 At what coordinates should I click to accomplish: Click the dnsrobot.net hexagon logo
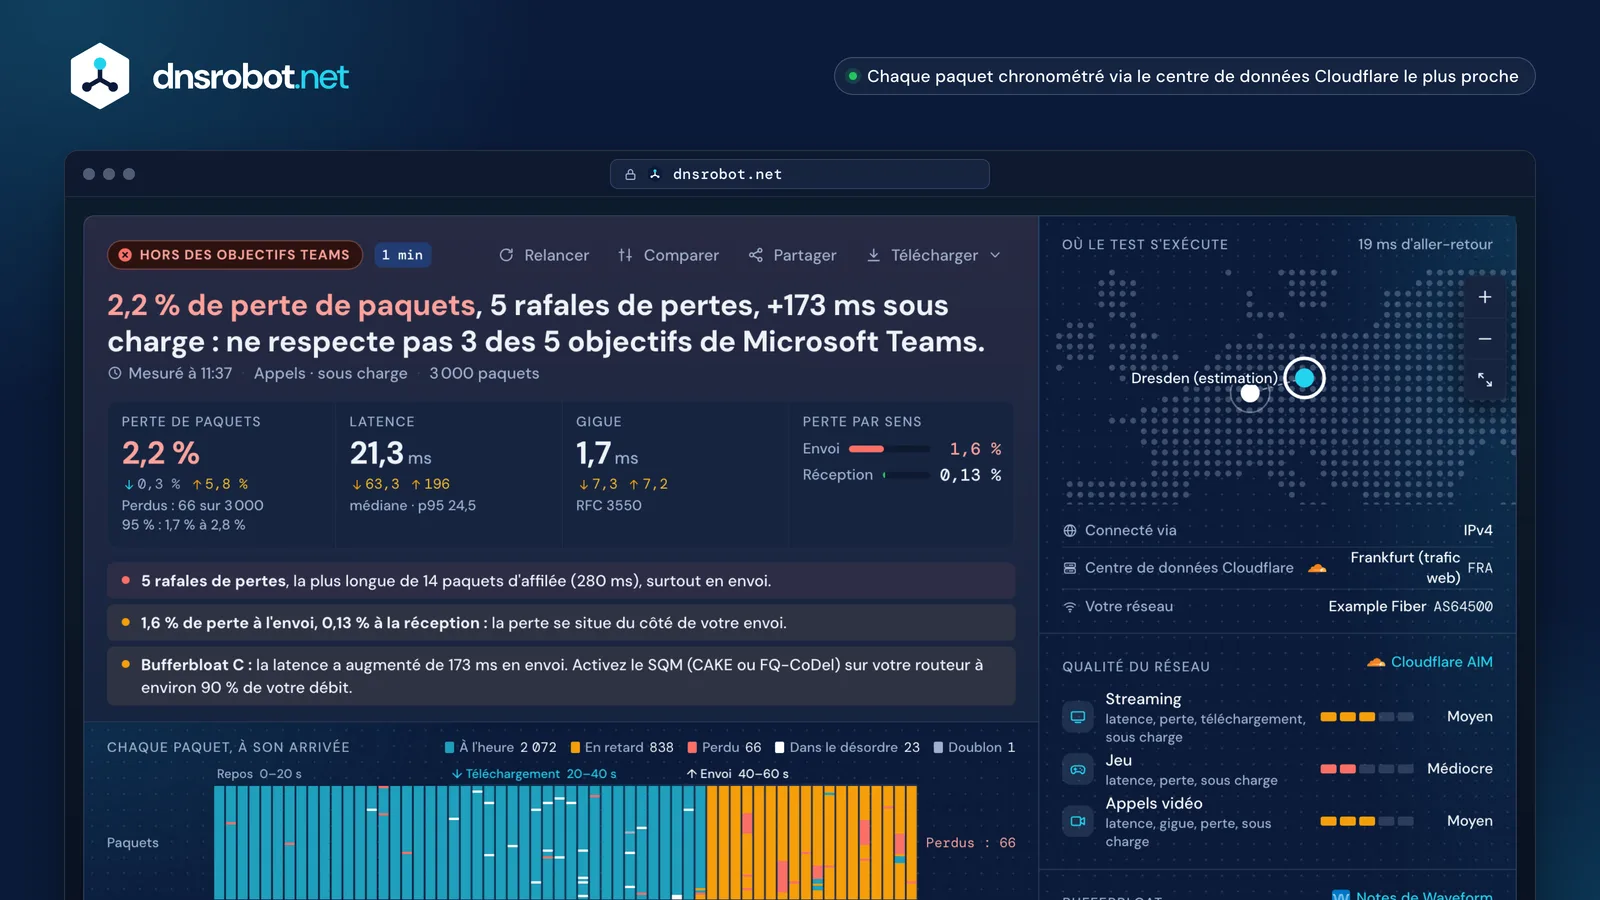(x=100, y=76)
